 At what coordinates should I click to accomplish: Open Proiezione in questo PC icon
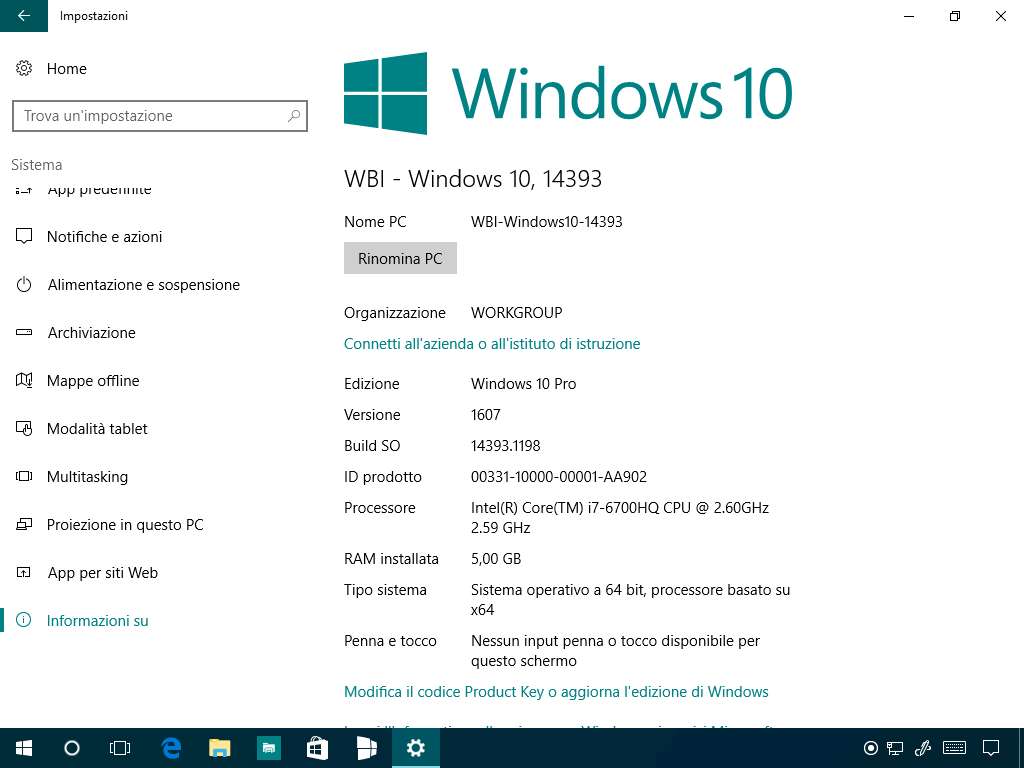click(24, 524)
